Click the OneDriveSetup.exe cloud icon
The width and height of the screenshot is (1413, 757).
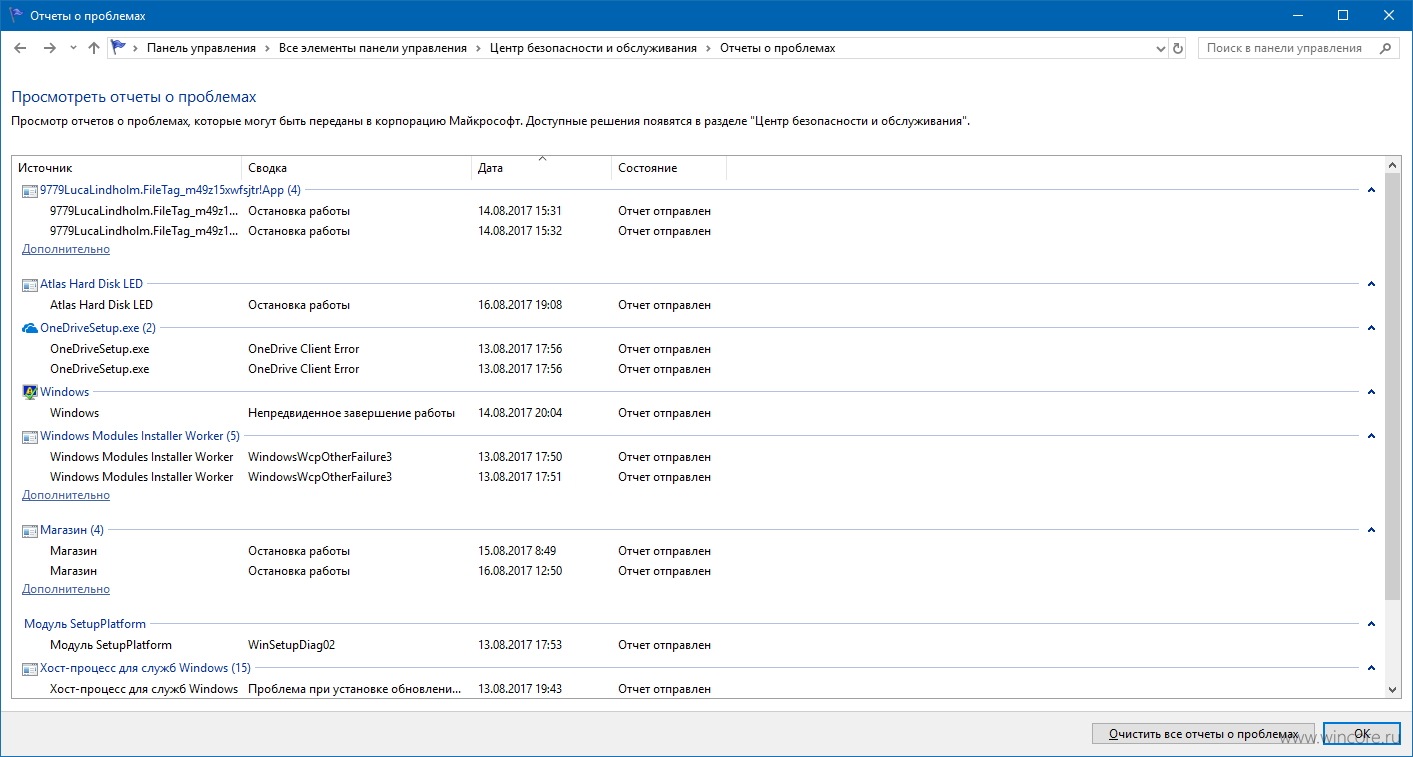click(x=29, y=329)
